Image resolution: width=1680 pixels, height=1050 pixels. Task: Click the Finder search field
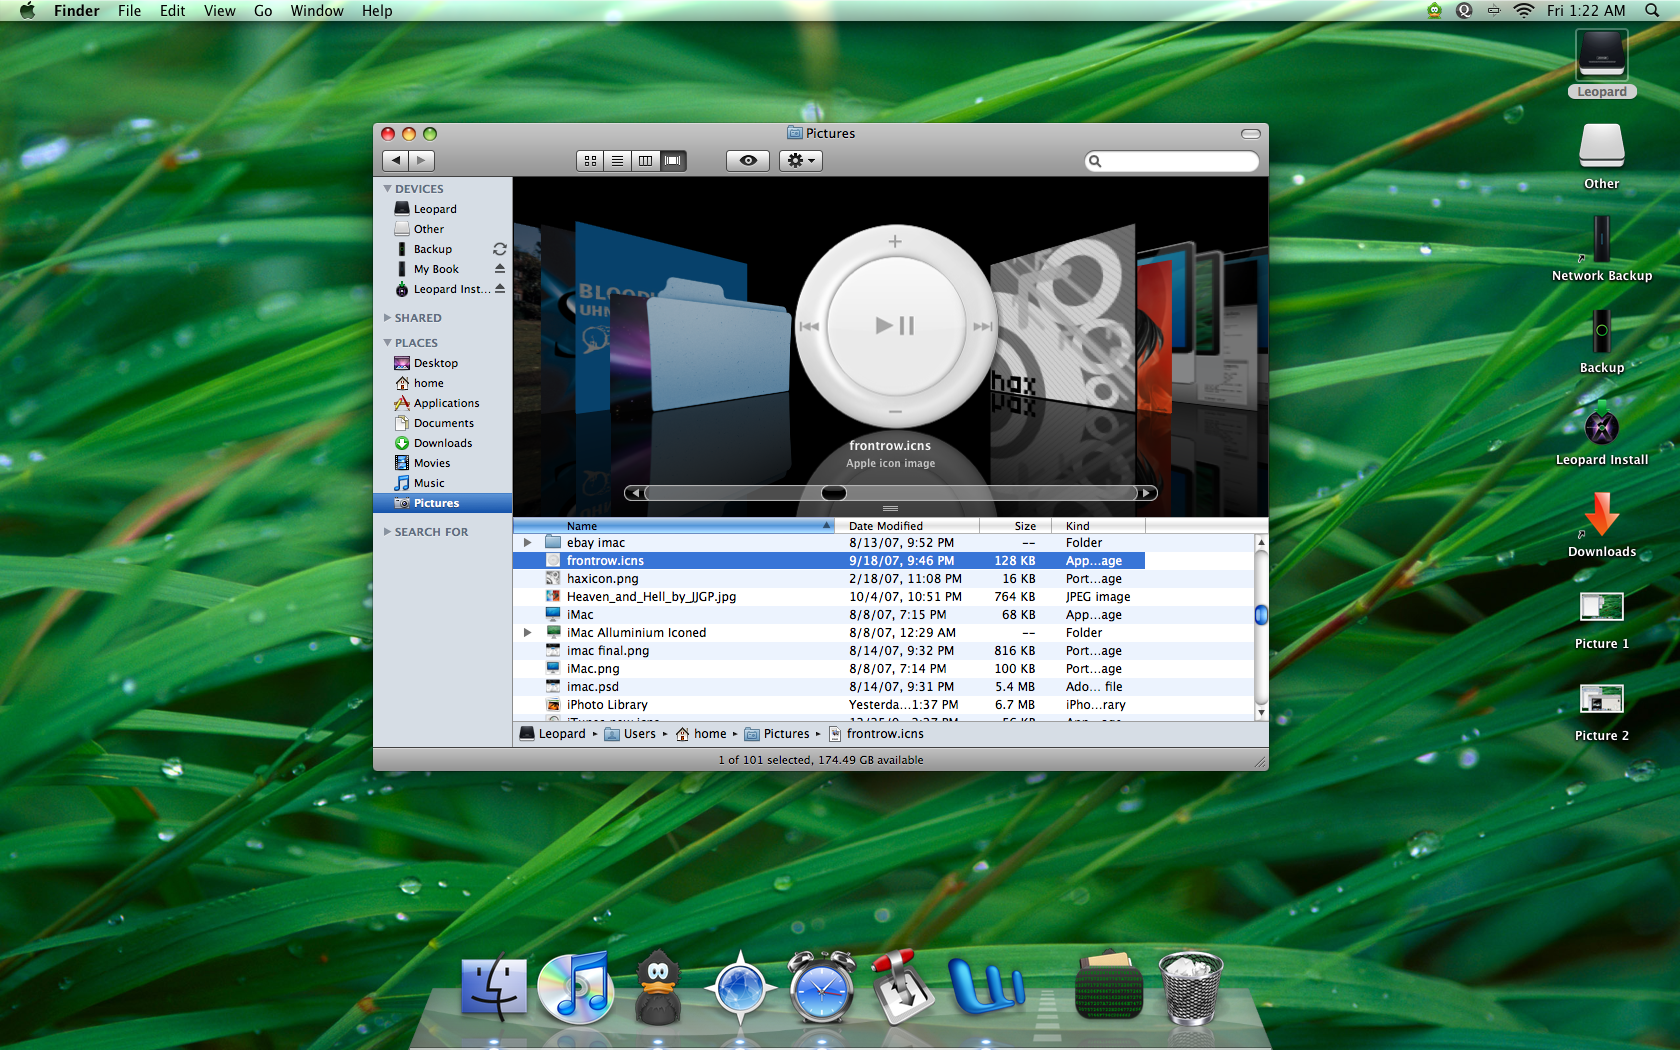(x=1176, y=161)
